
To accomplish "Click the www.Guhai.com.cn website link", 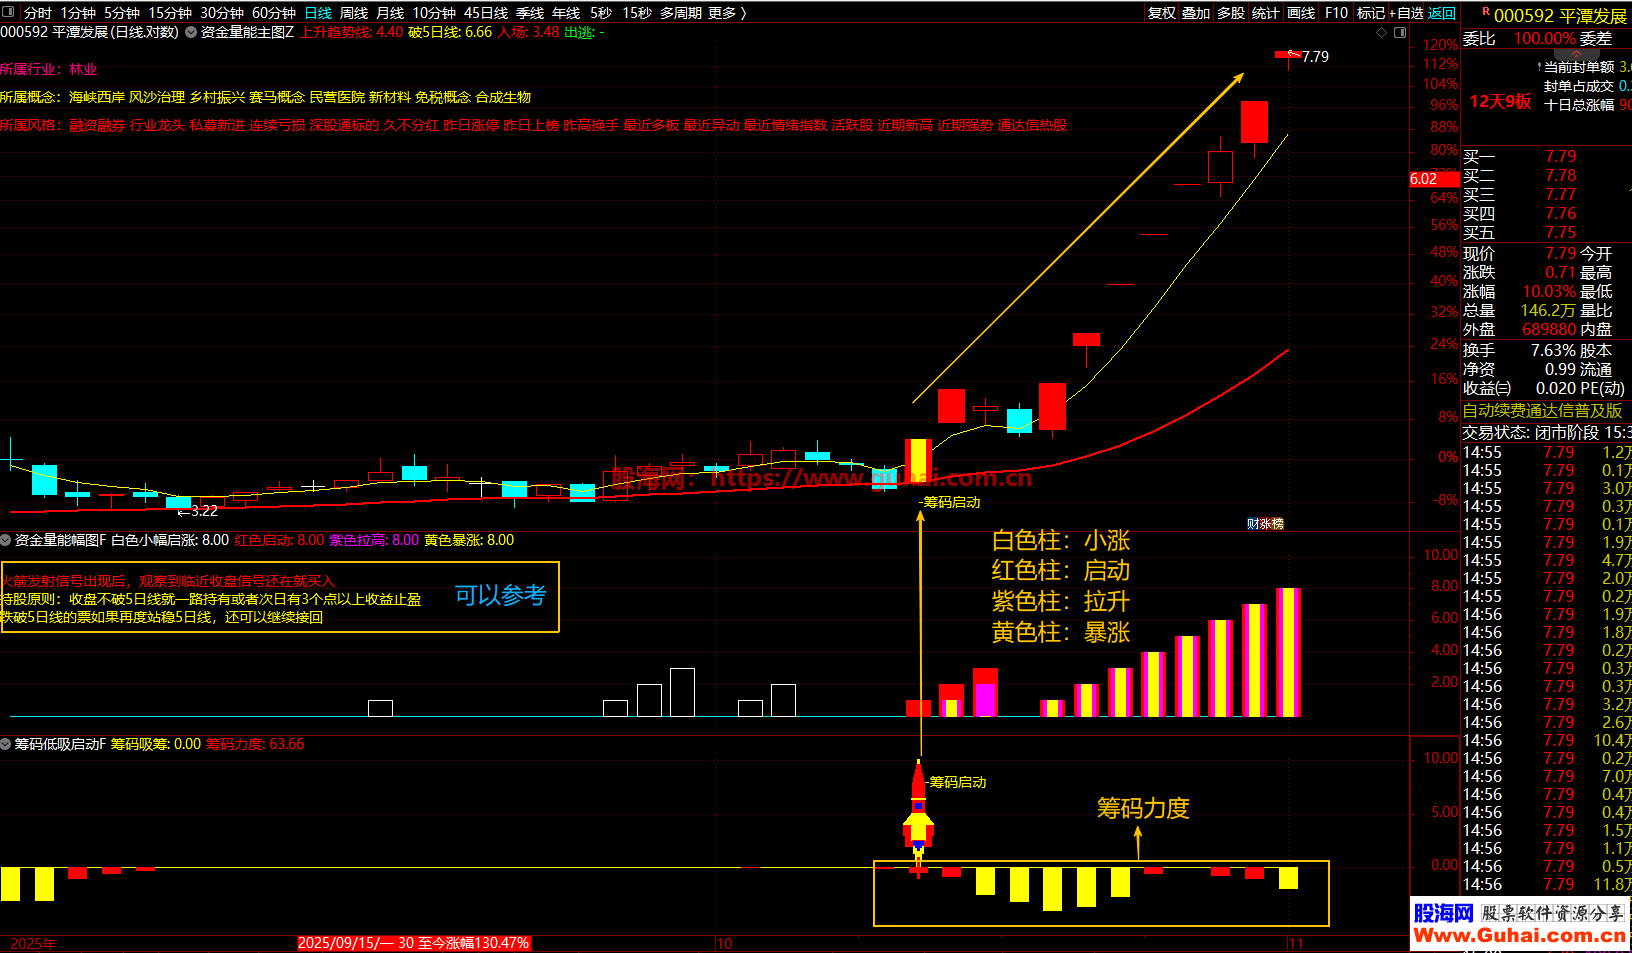I will 1519,936.
